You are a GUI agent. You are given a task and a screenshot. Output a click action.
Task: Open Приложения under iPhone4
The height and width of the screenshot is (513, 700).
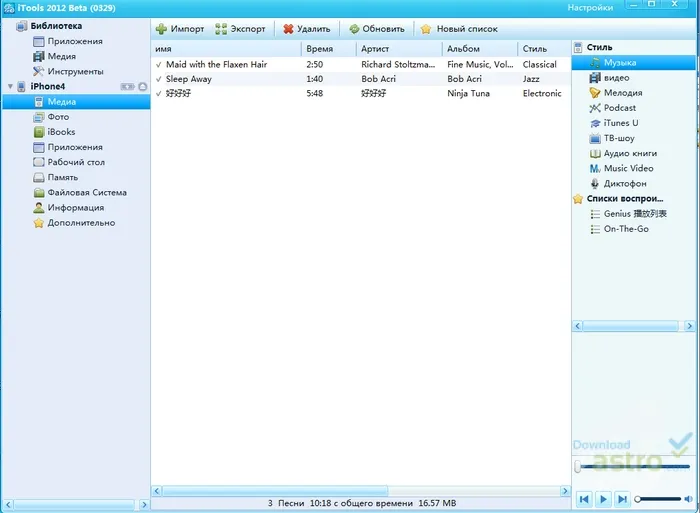68,147
